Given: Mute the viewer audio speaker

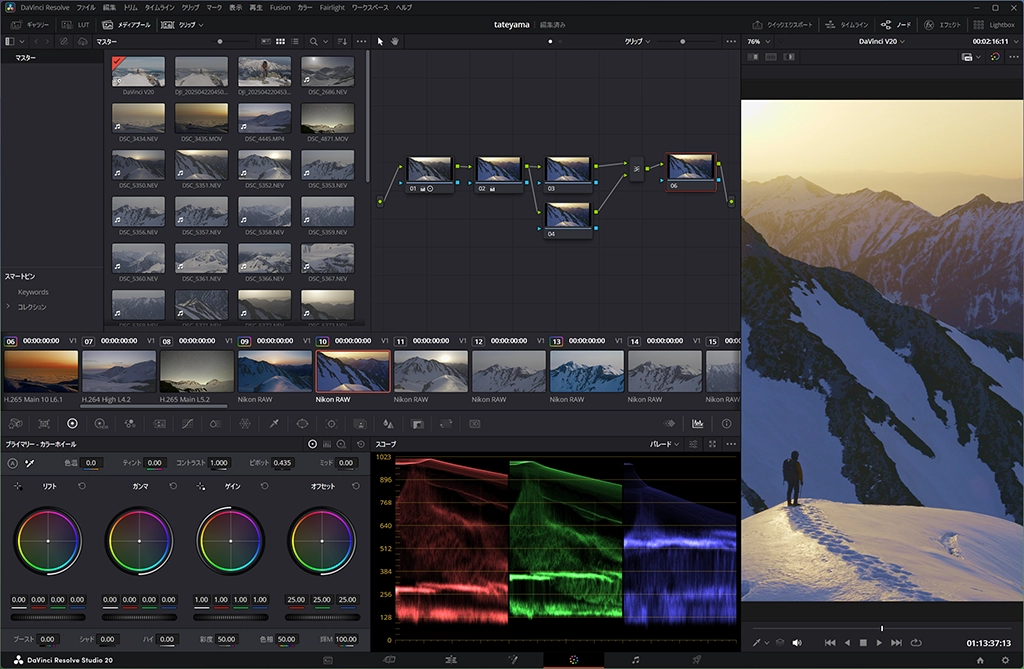Looking at the screenshot, I should [797, 642].
